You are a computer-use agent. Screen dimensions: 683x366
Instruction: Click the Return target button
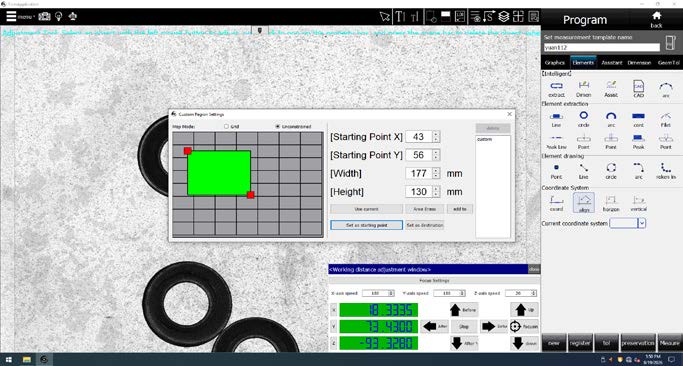coord(524,326)
